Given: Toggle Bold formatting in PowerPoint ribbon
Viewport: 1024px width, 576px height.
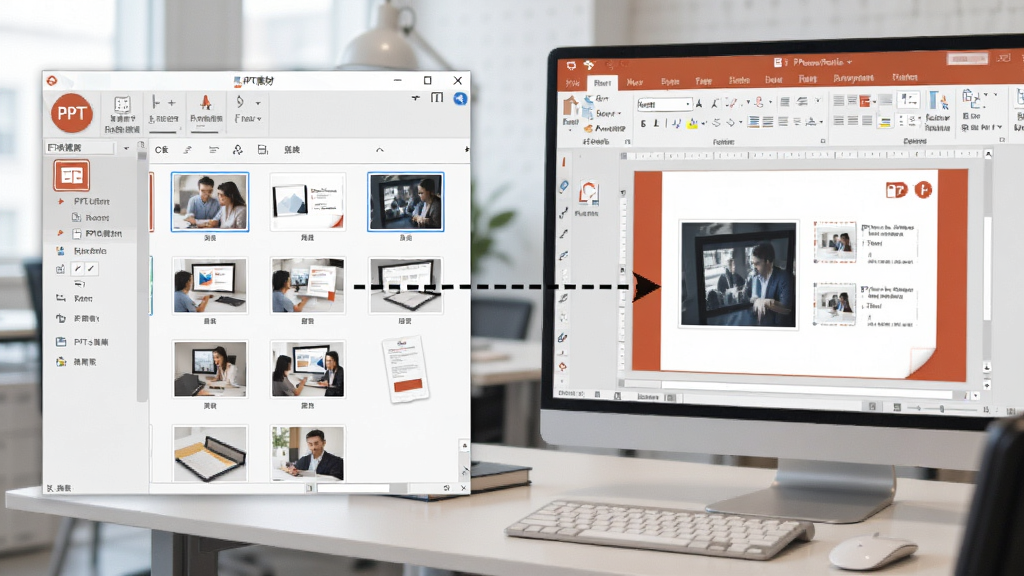Looking at the screenshot, I should 643,123.
